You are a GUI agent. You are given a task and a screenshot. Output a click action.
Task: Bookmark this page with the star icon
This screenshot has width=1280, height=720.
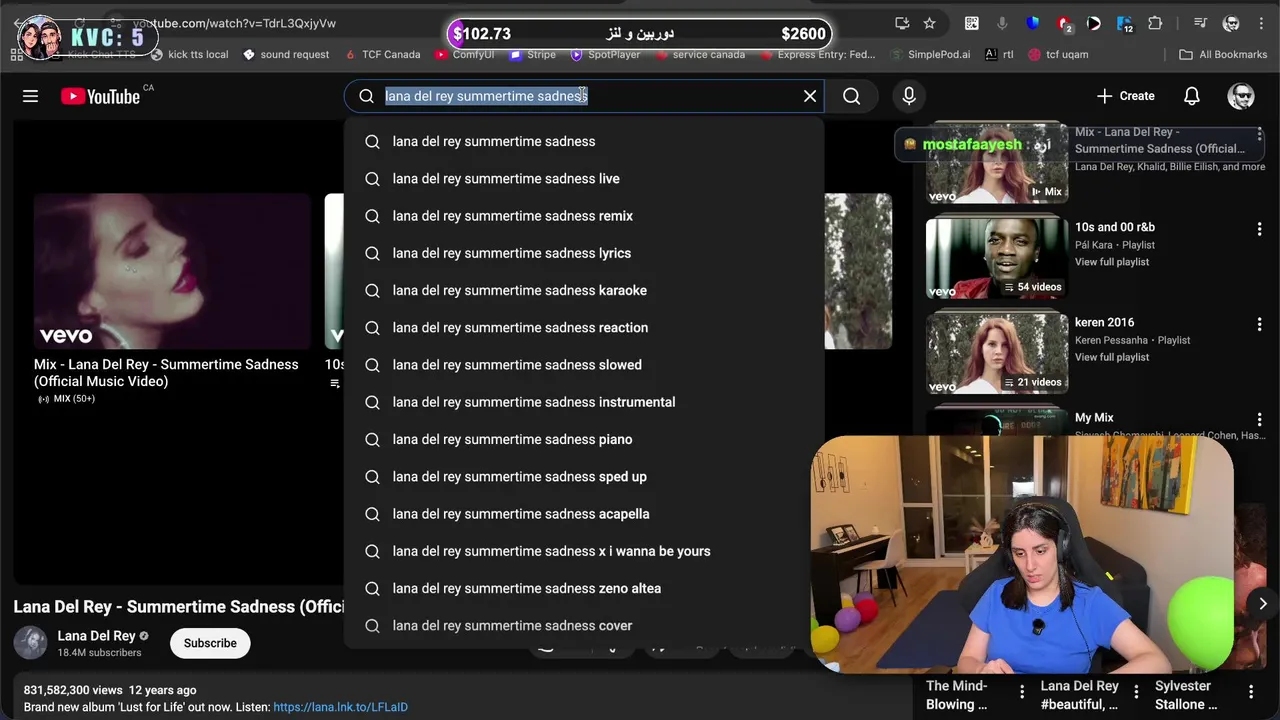click(x=929, y=23)
